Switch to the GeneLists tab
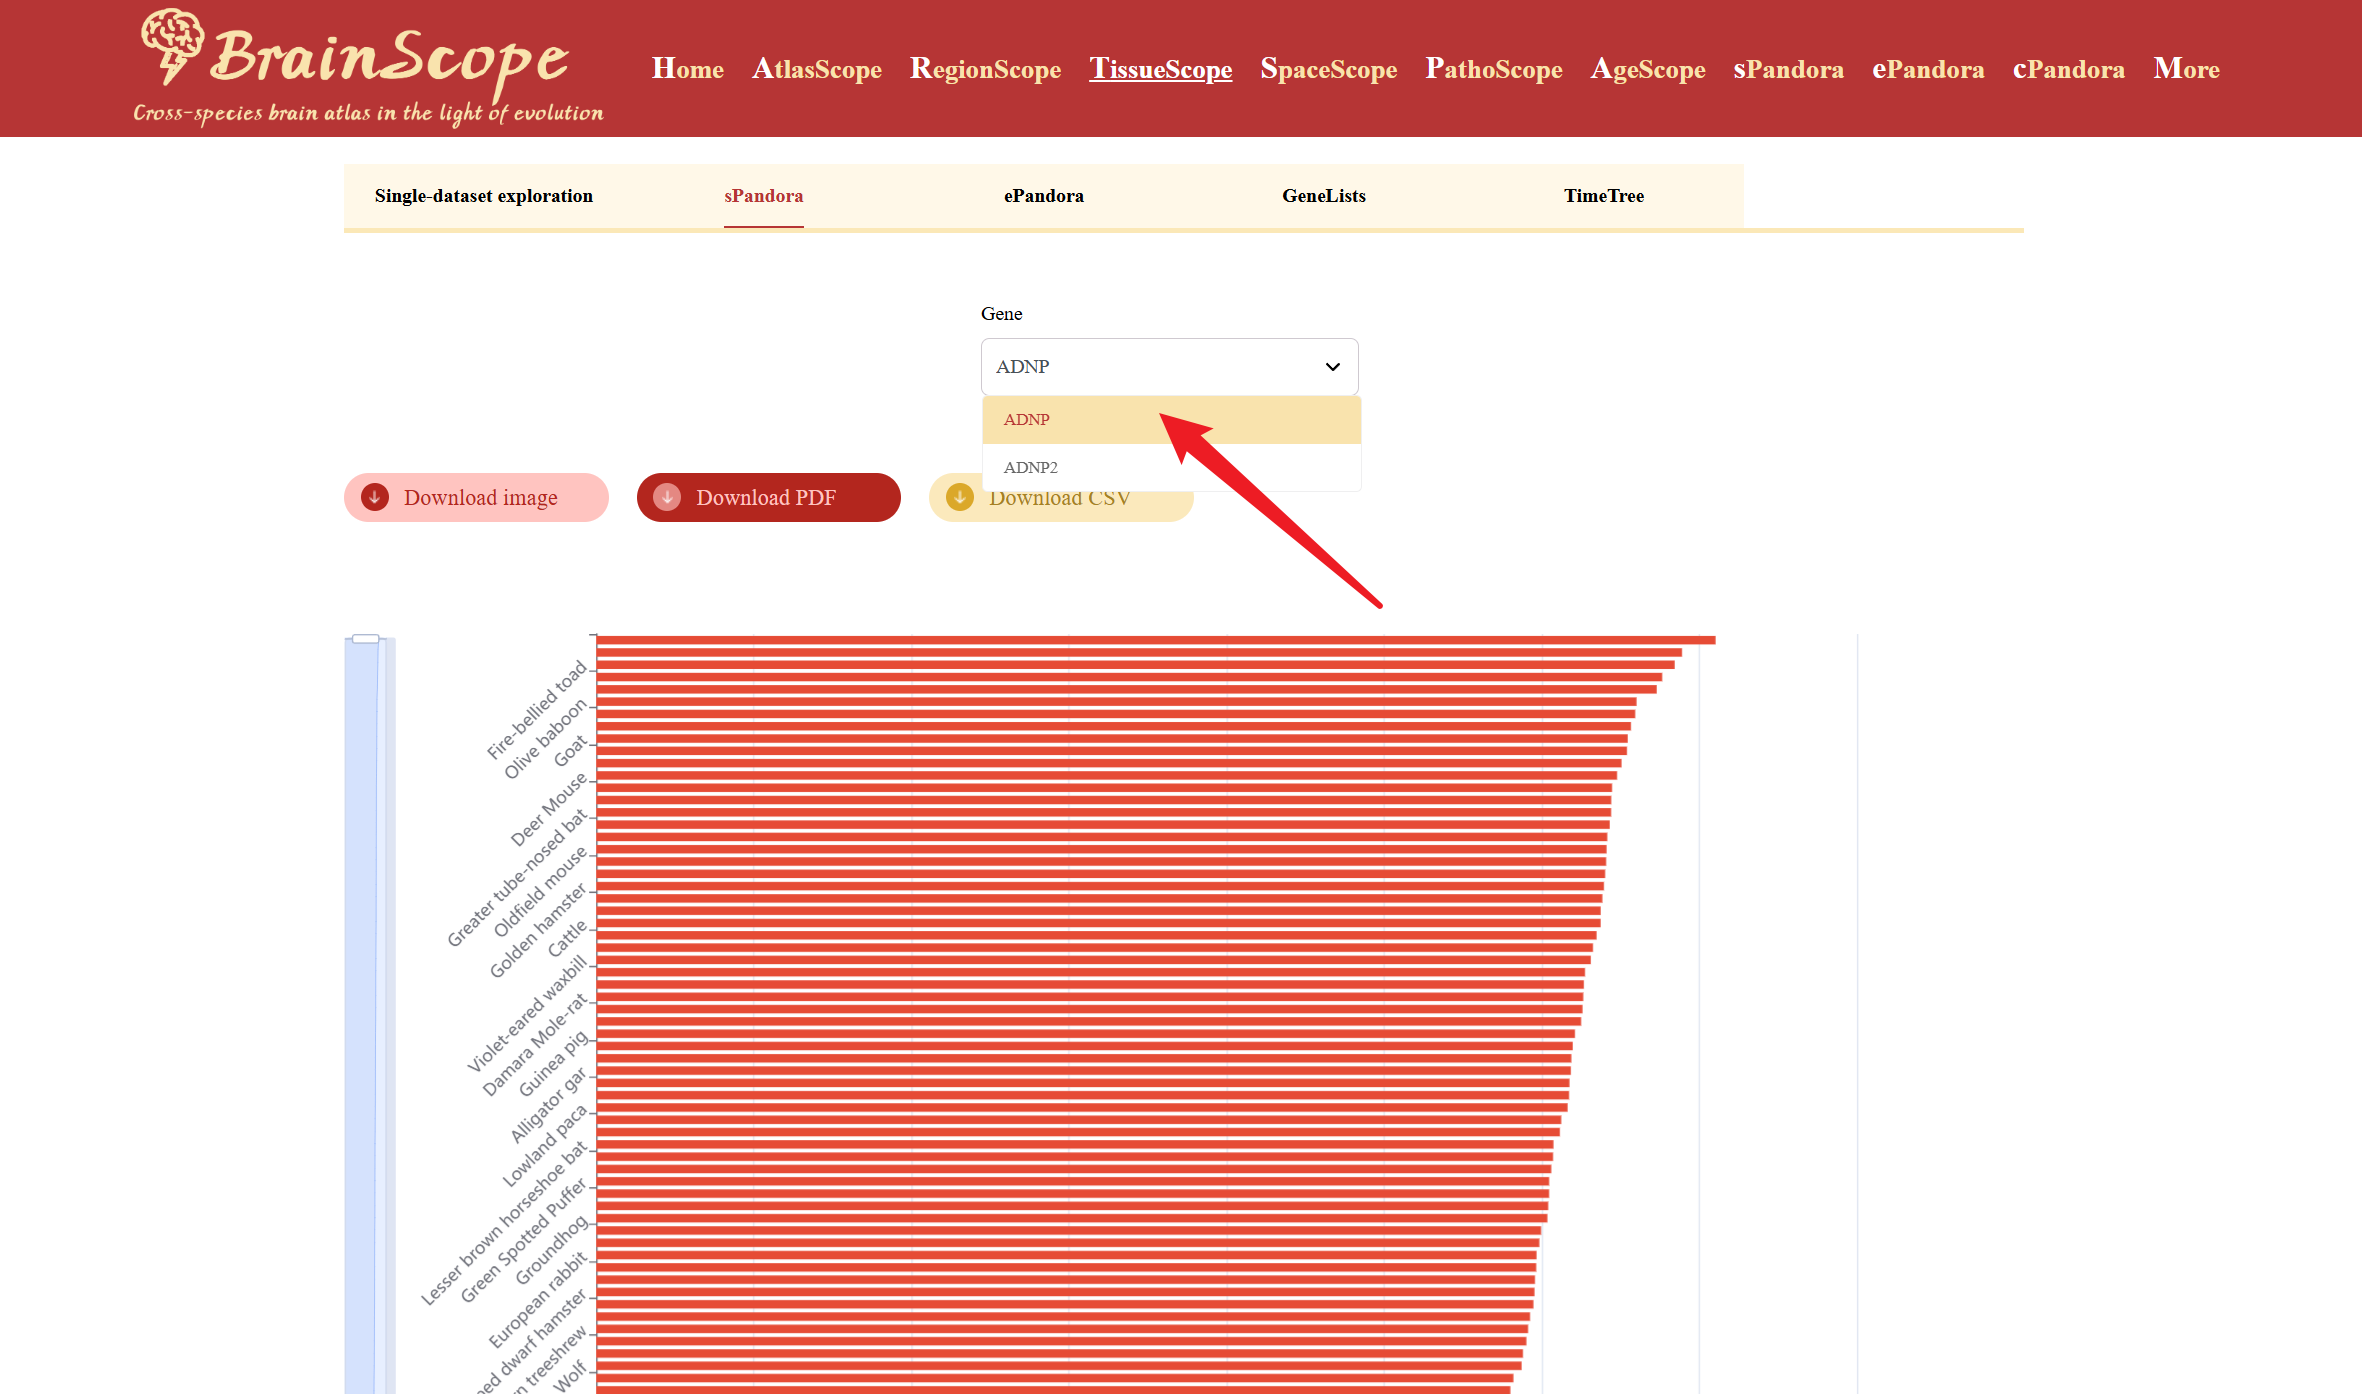 click(1324, 196)
